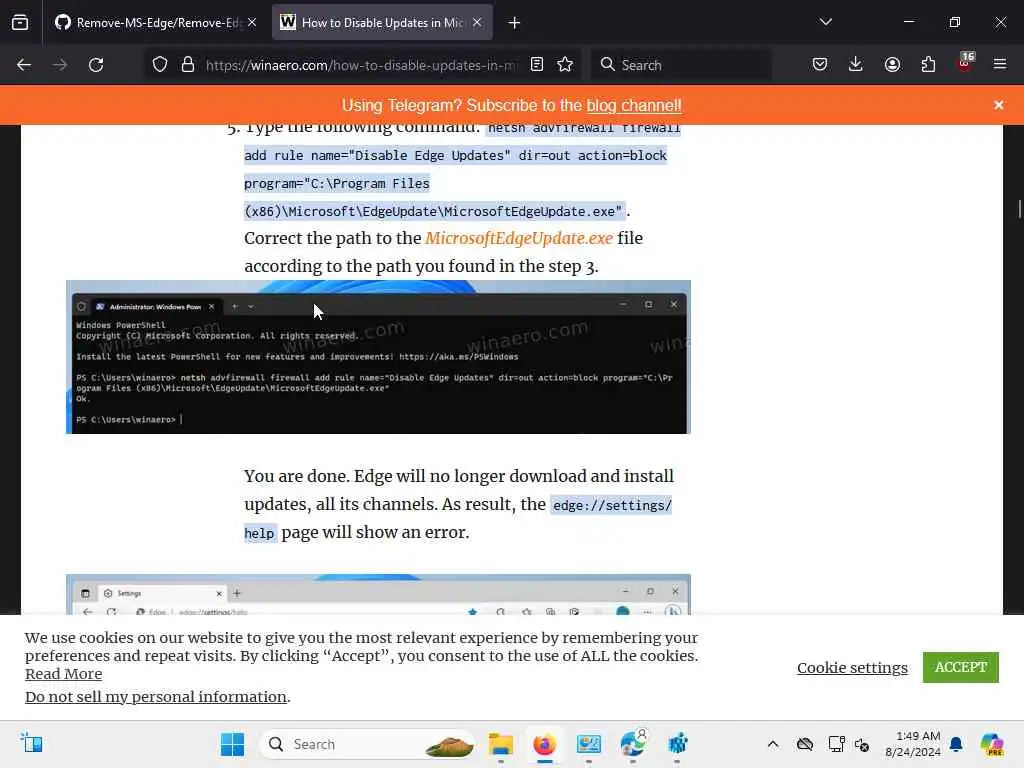Show hidden system tray icons chevron
Viewport: 1024px width, 768px height.
(x=773, y=744)
